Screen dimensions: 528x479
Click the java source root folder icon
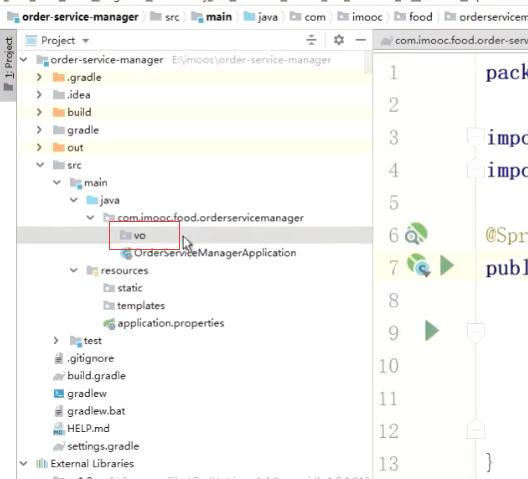(x=92, y=200)
